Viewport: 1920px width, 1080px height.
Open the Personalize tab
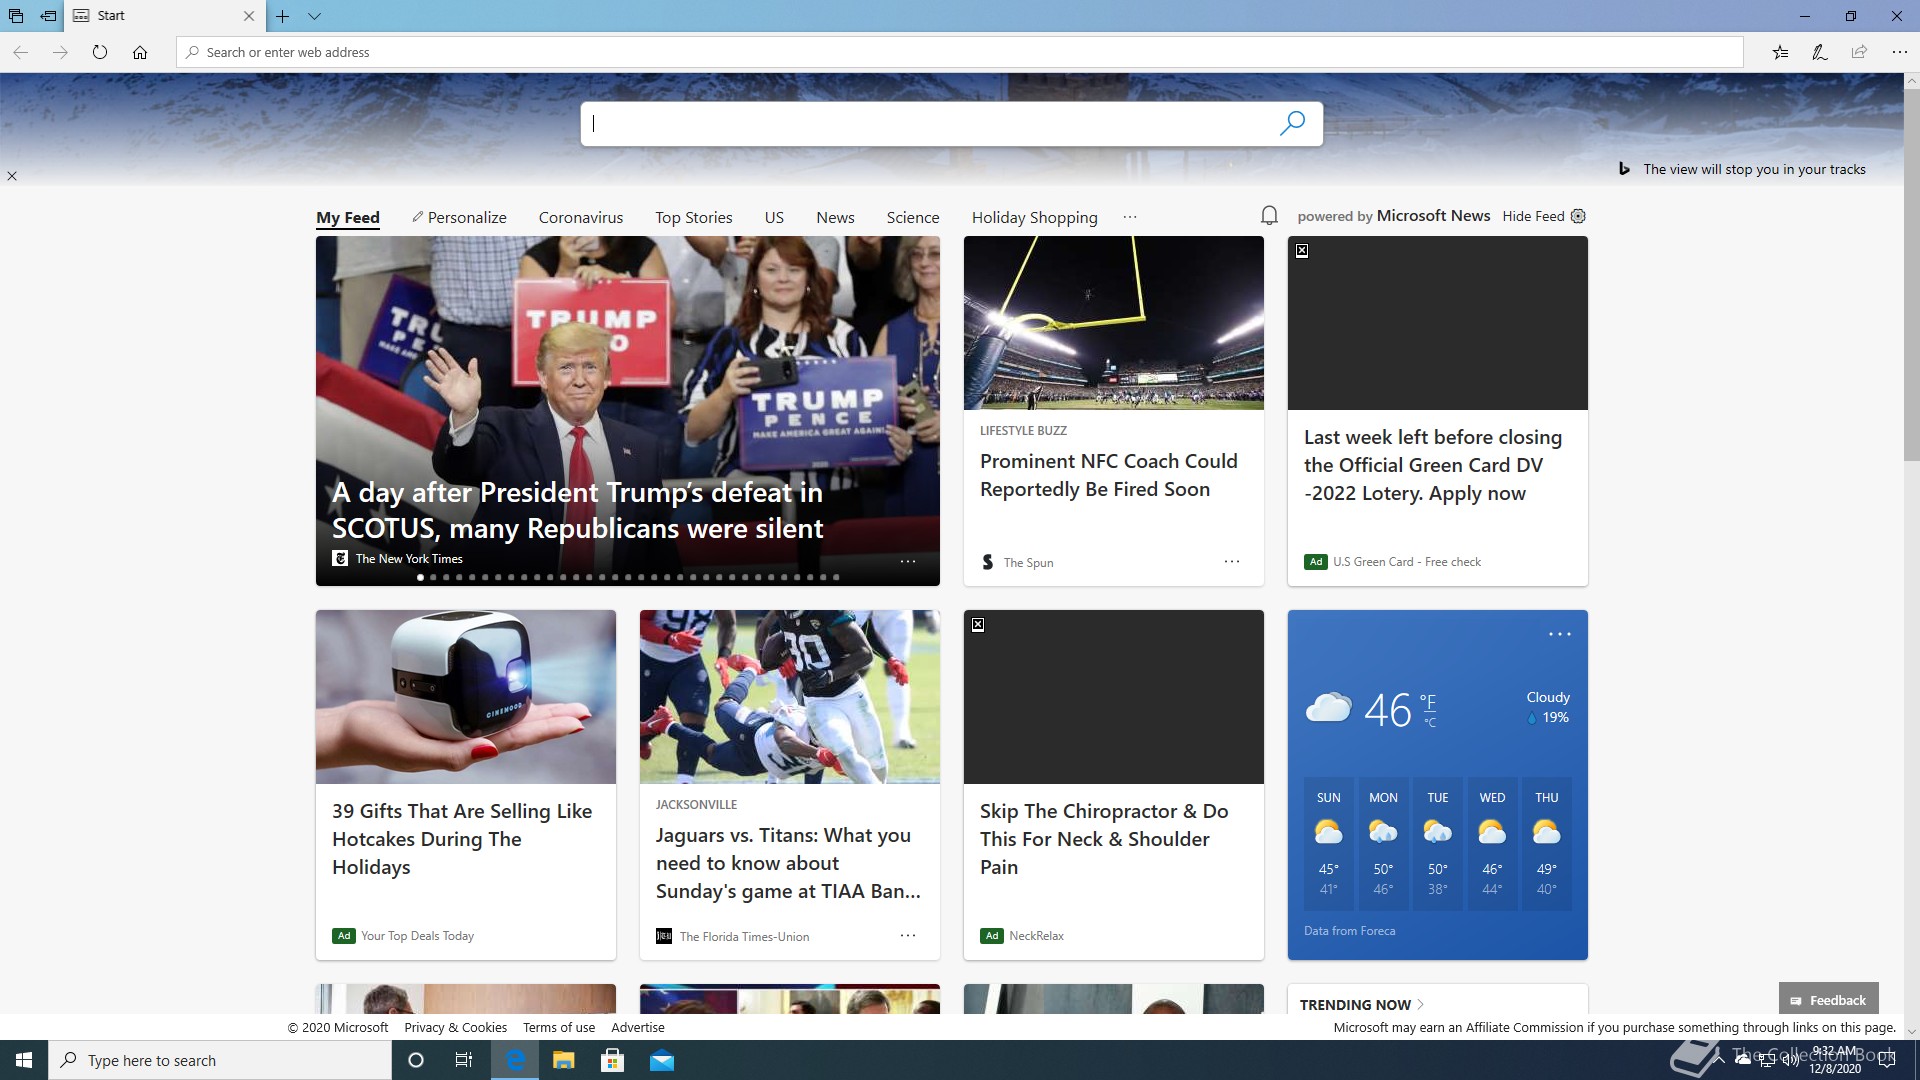459,217
